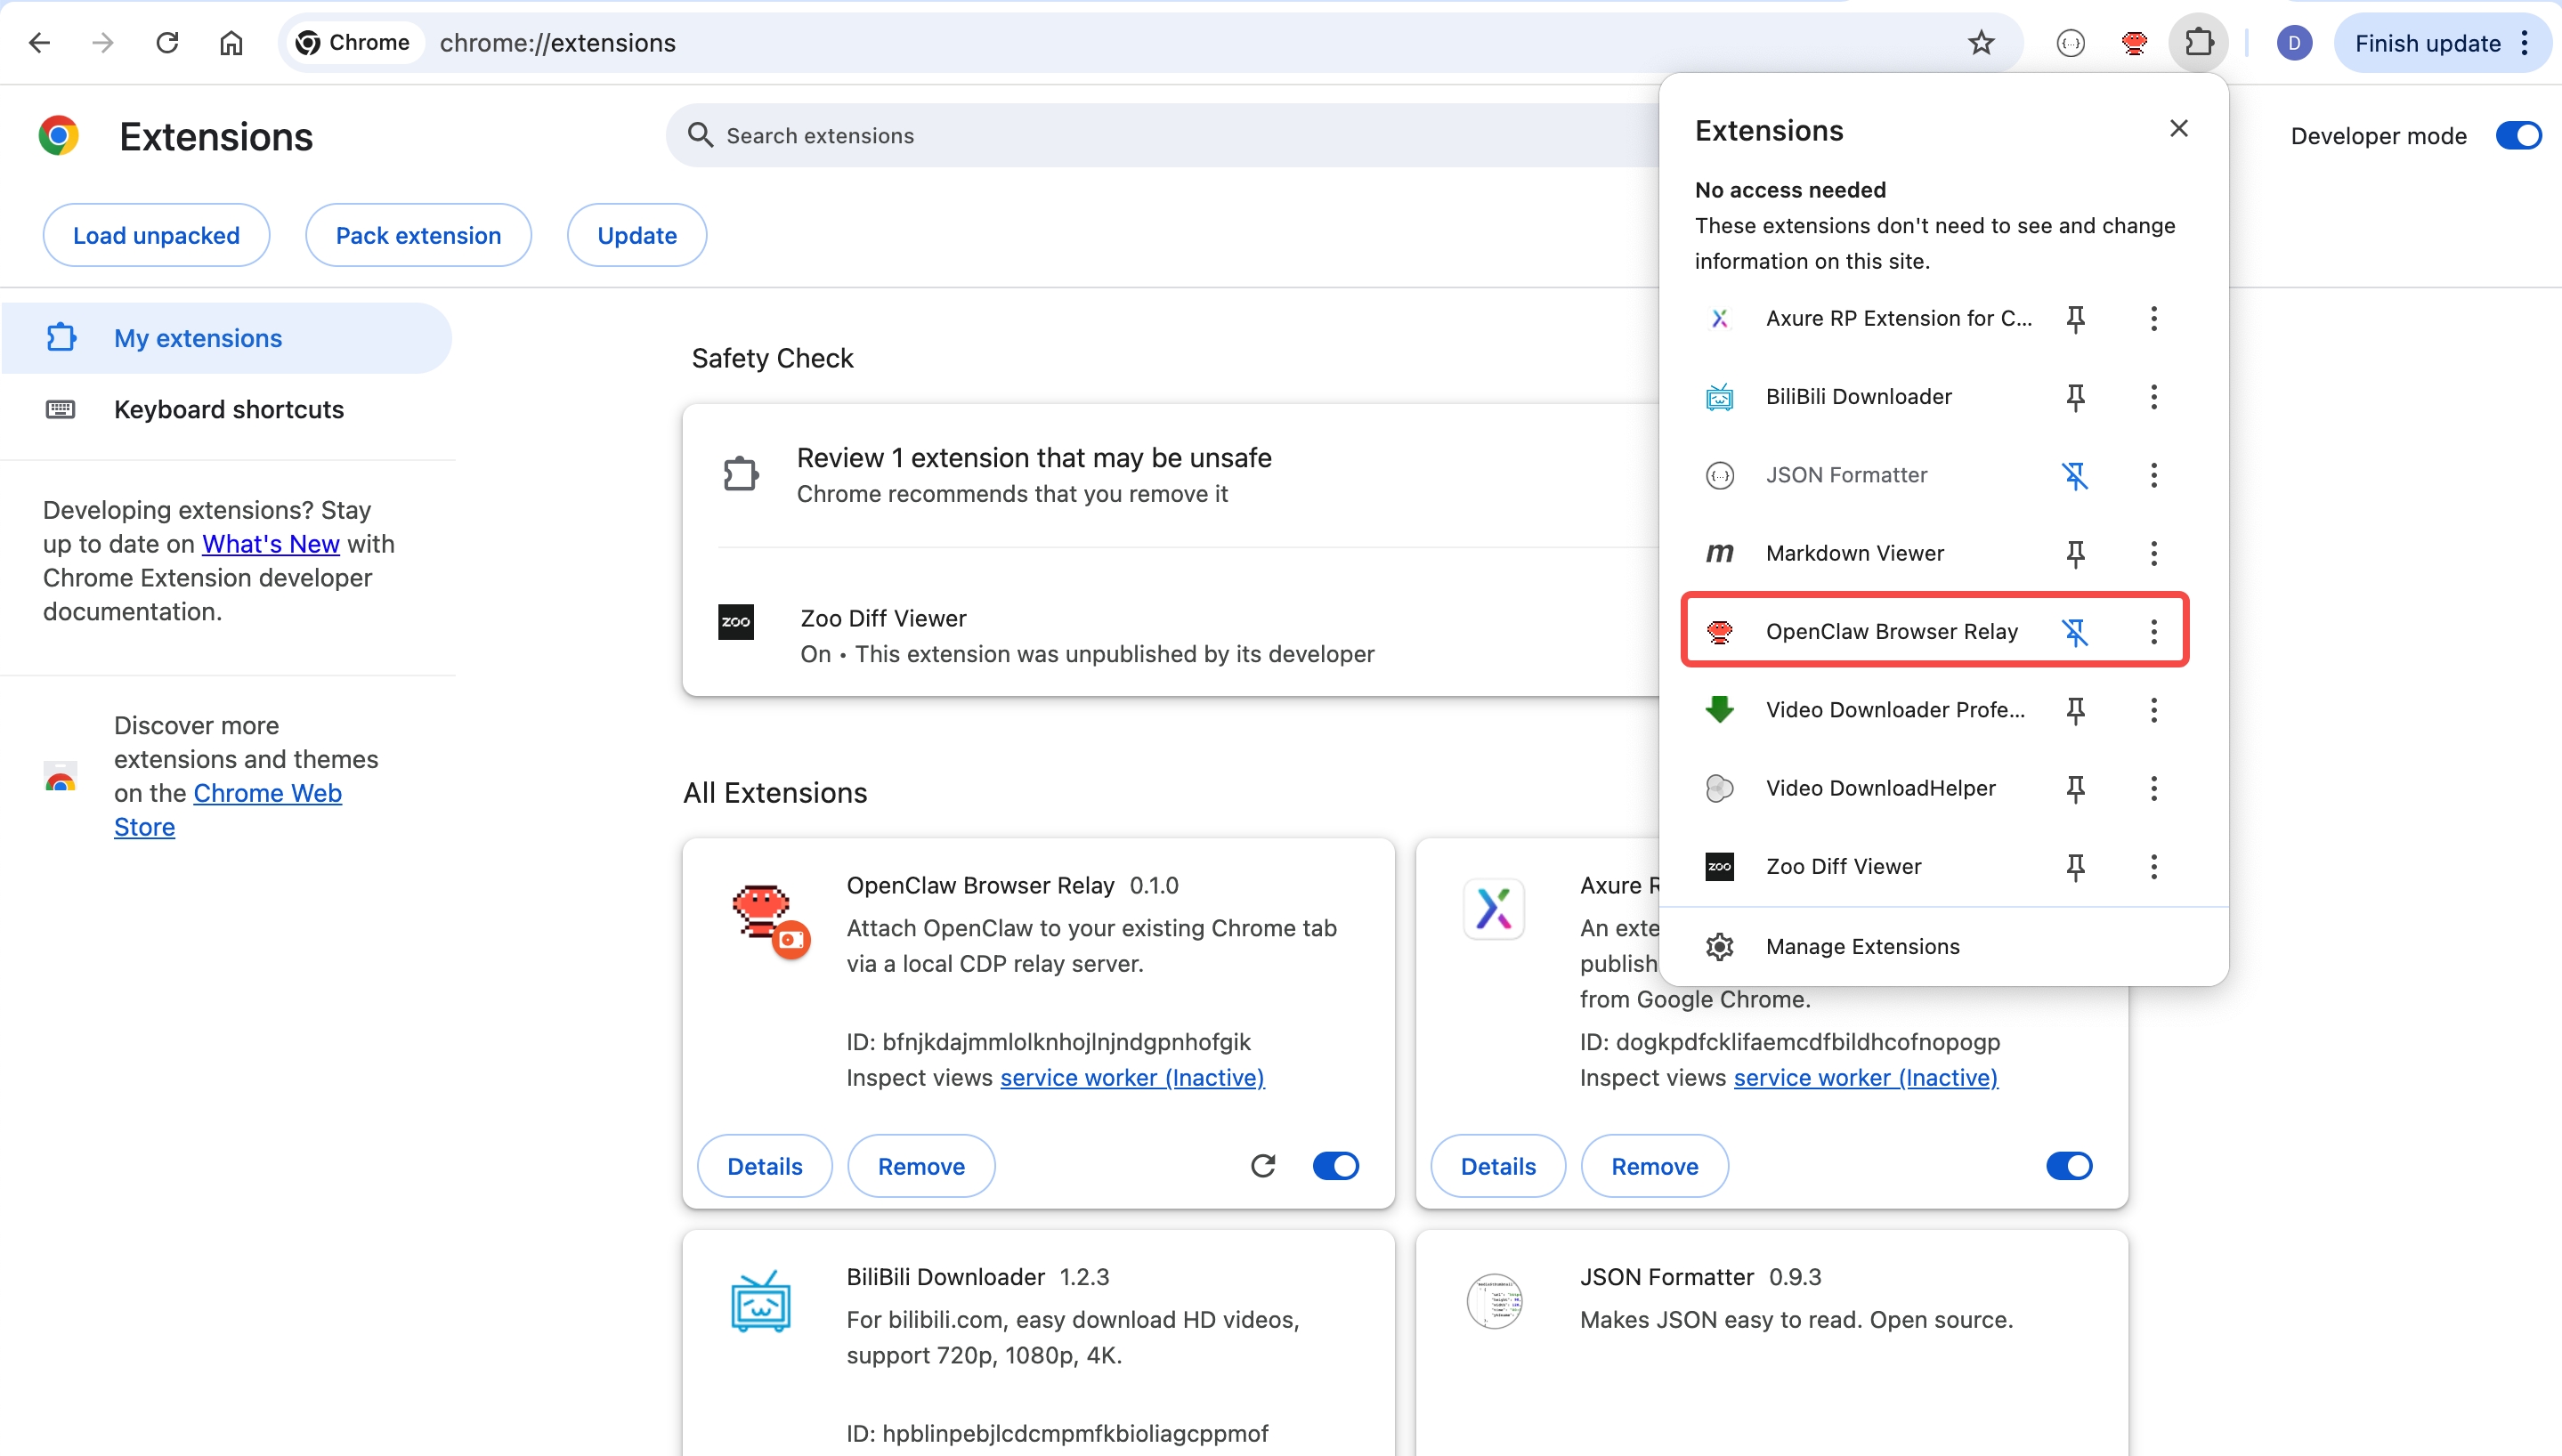
Task: Open the What's New link
Action: click(x=271, y=544)
